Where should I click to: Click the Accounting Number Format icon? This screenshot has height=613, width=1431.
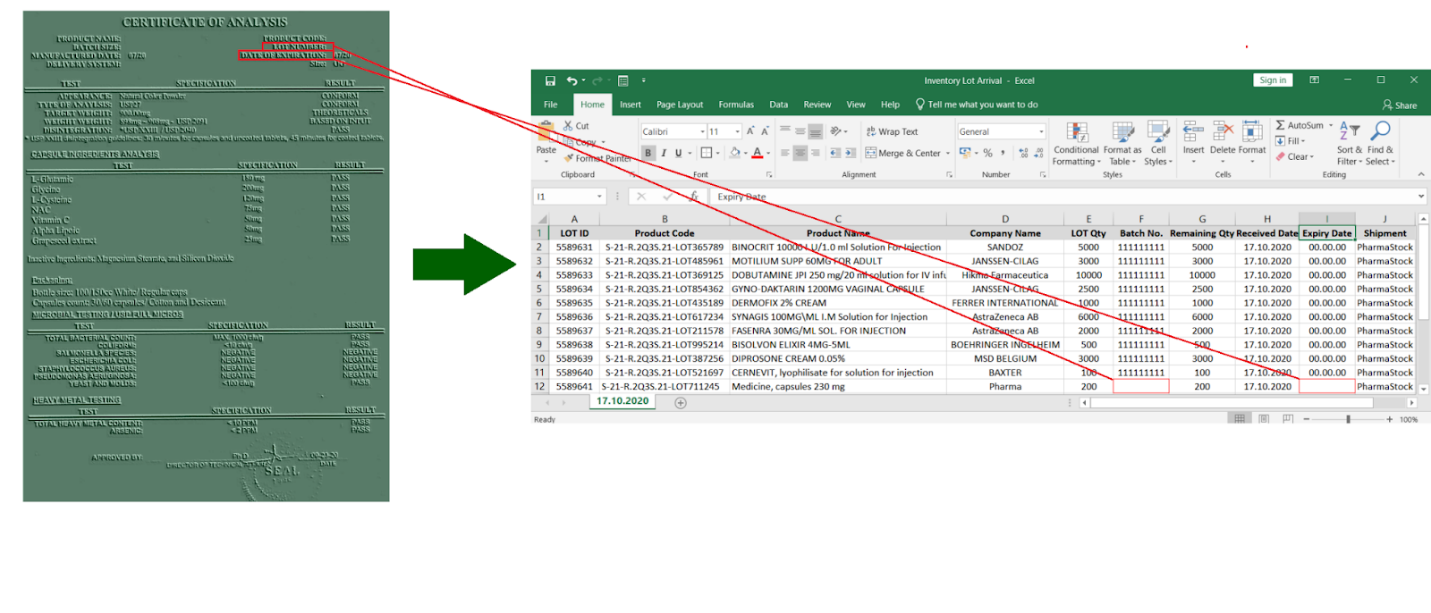click(x=966, y=153)
